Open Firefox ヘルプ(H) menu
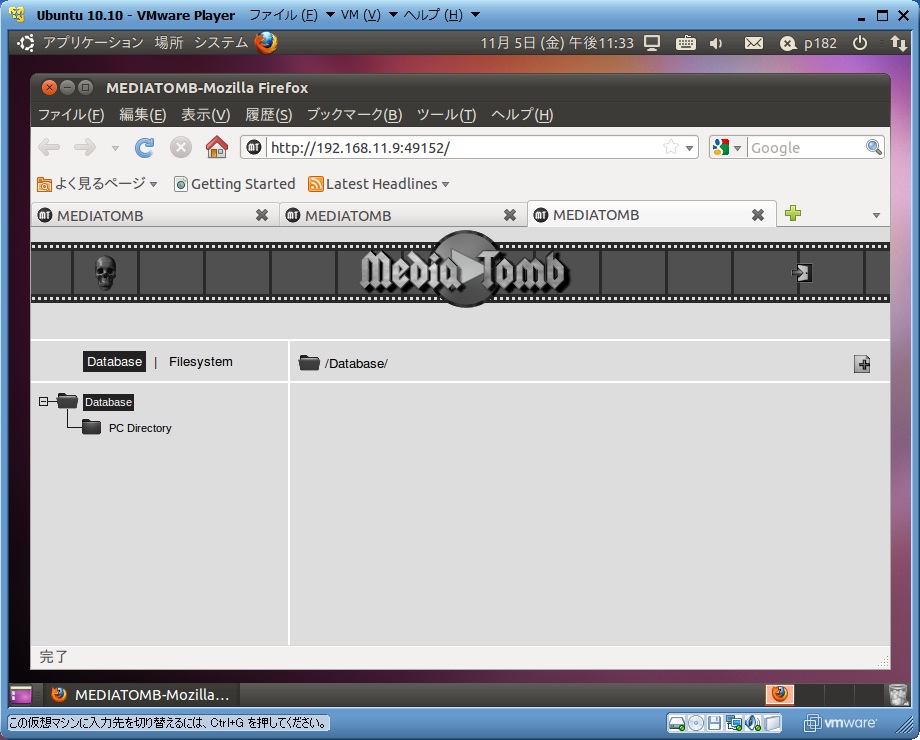 522,114
